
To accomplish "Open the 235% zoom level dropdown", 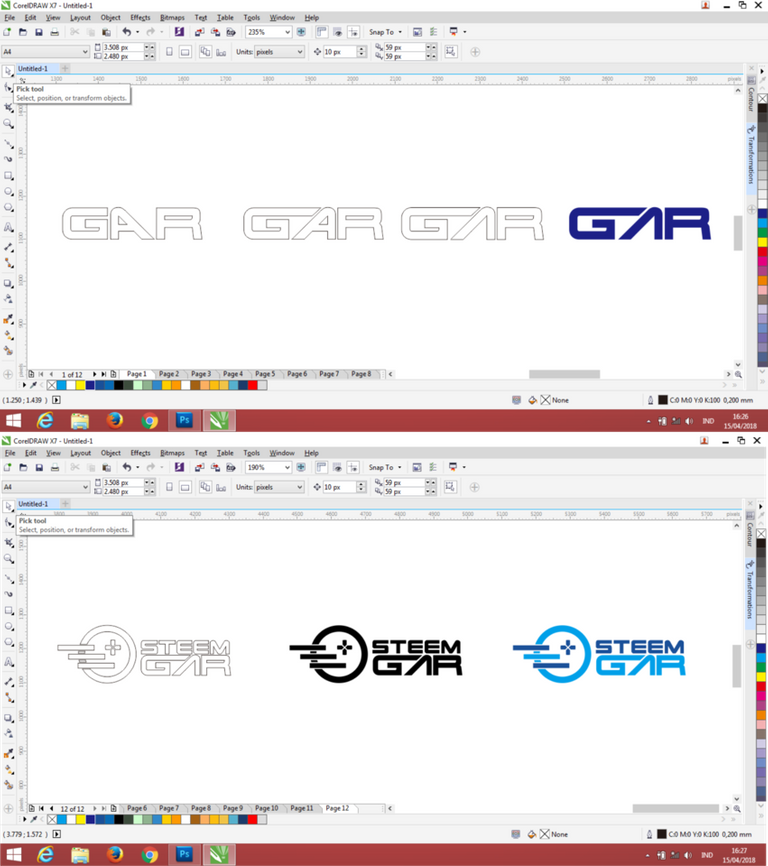I will click(287, 32).
